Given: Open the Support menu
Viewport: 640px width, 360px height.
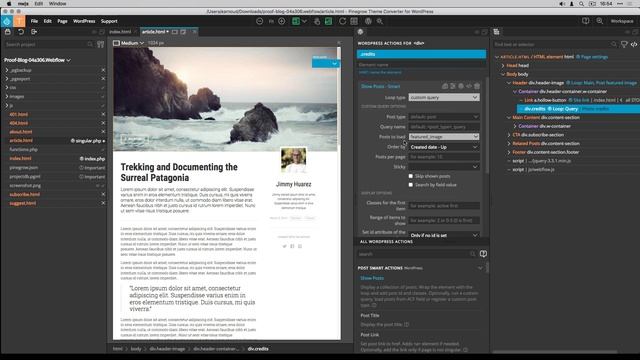Looking at the screenshot, I should tap(109, 21).
